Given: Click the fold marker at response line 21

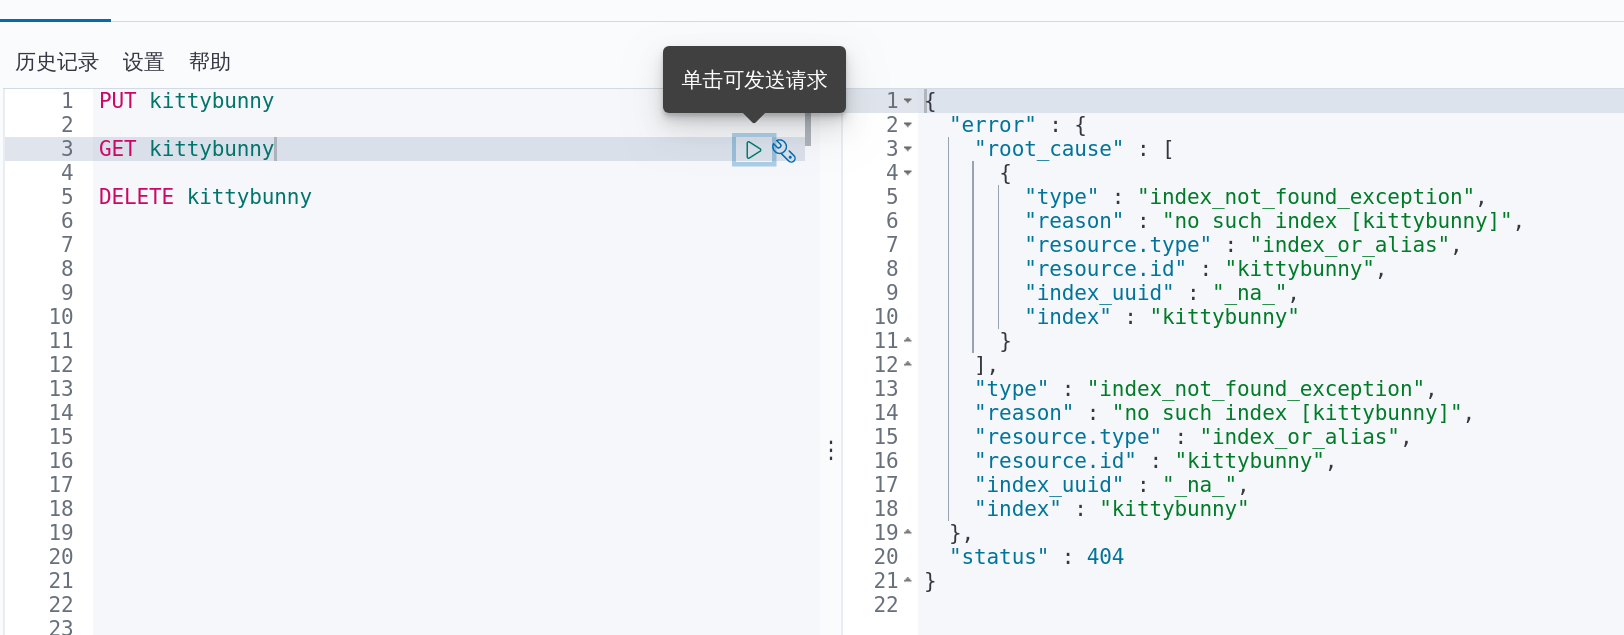Looking at the screenshot, I should click(908, 581).
